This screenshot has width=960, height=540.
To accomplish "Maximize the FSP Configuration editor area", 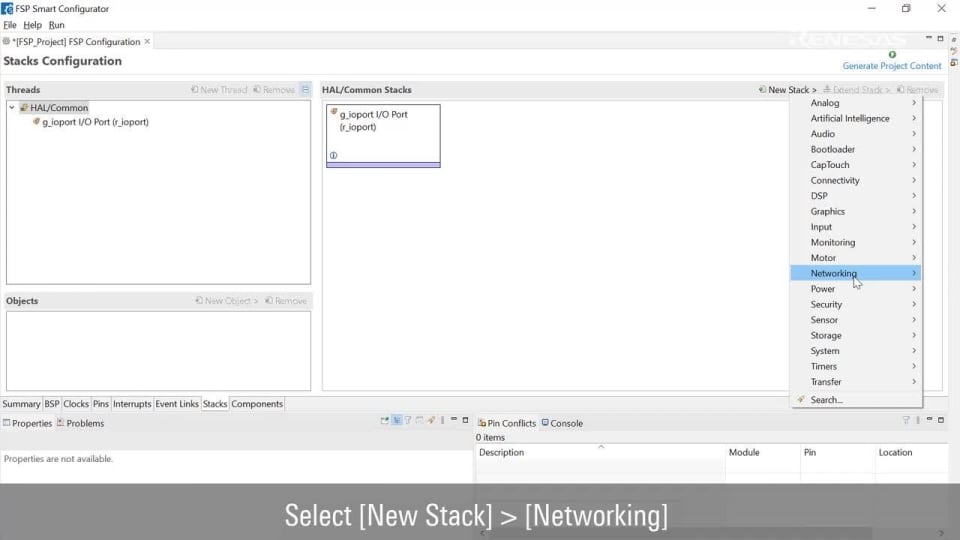I will pos(940,38).
